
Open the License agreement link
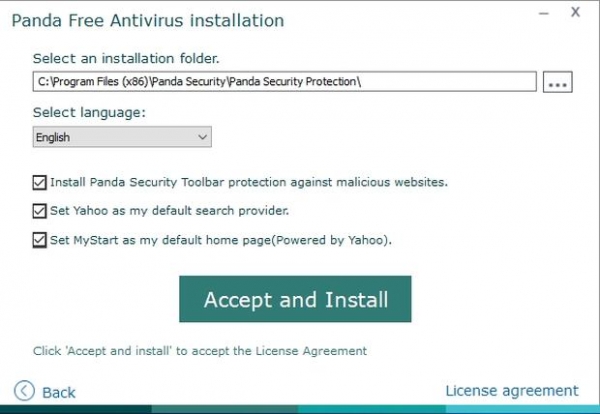pos(512,391)
